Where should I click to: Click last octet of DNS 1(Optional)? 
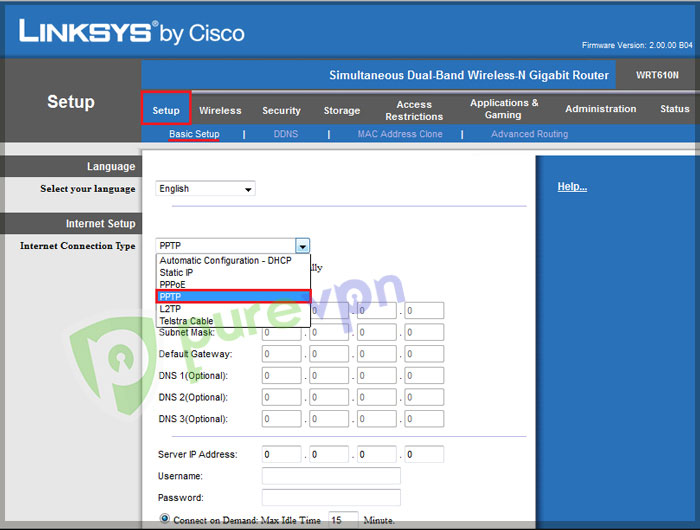pos(424,376)
